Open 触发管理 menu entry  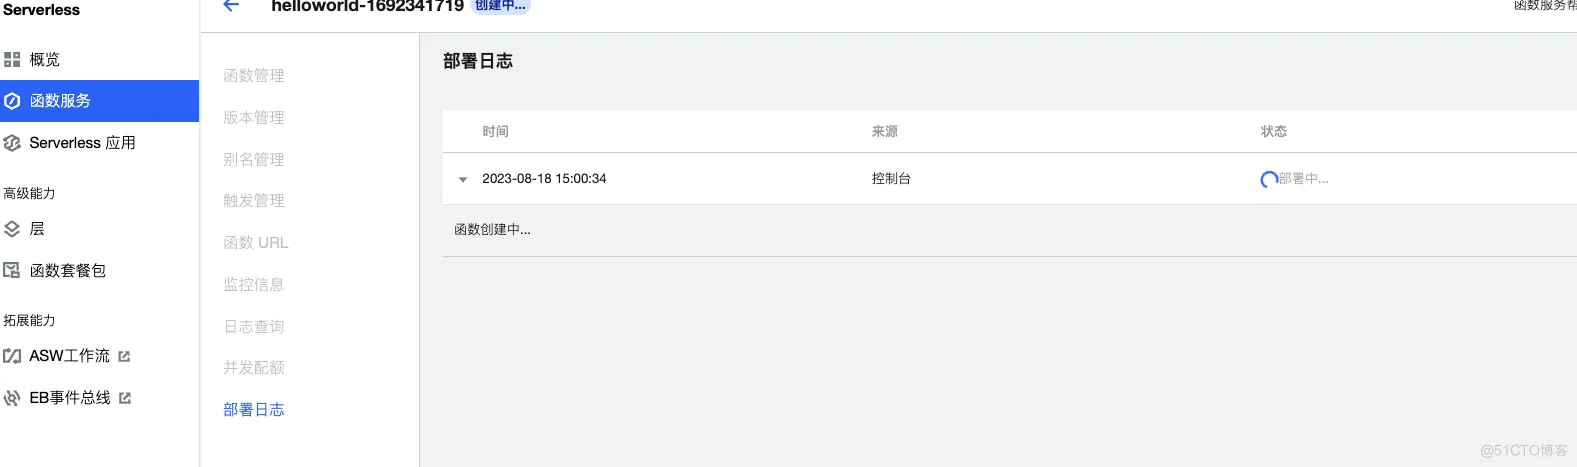point(254,201)
